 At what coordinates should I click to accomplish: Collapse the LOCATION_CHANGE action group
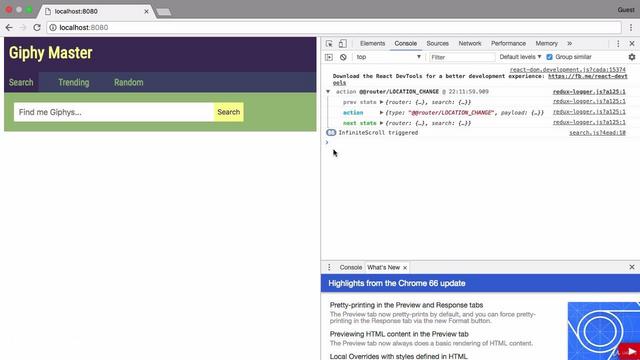pos(328,92)
